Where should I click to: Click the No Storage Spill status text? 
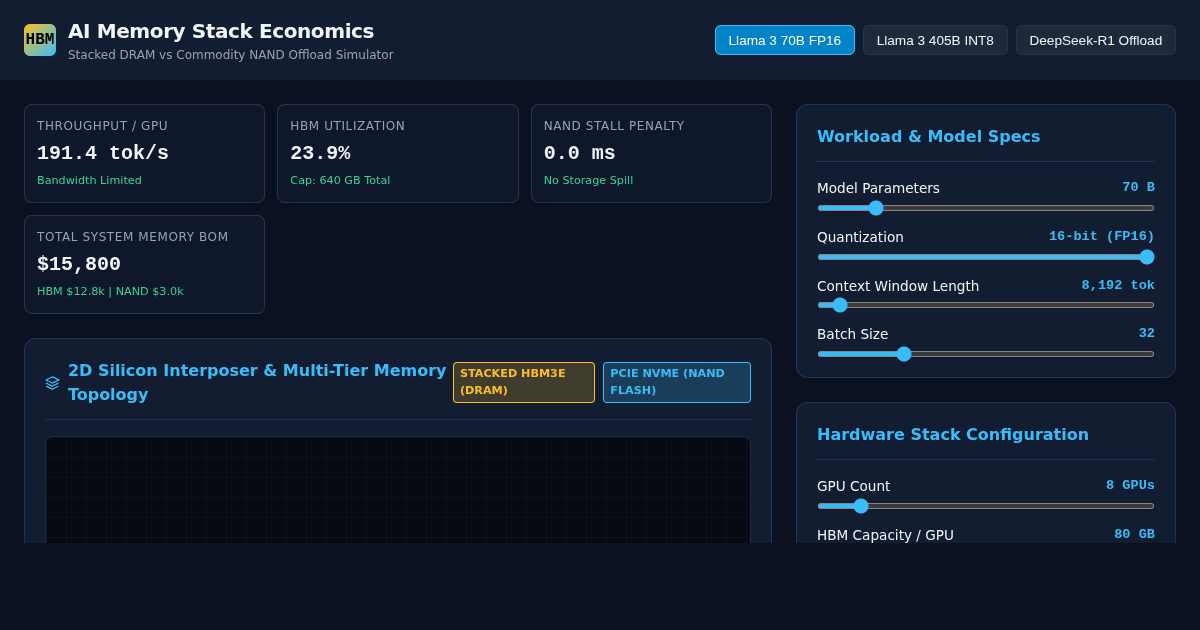588,181
